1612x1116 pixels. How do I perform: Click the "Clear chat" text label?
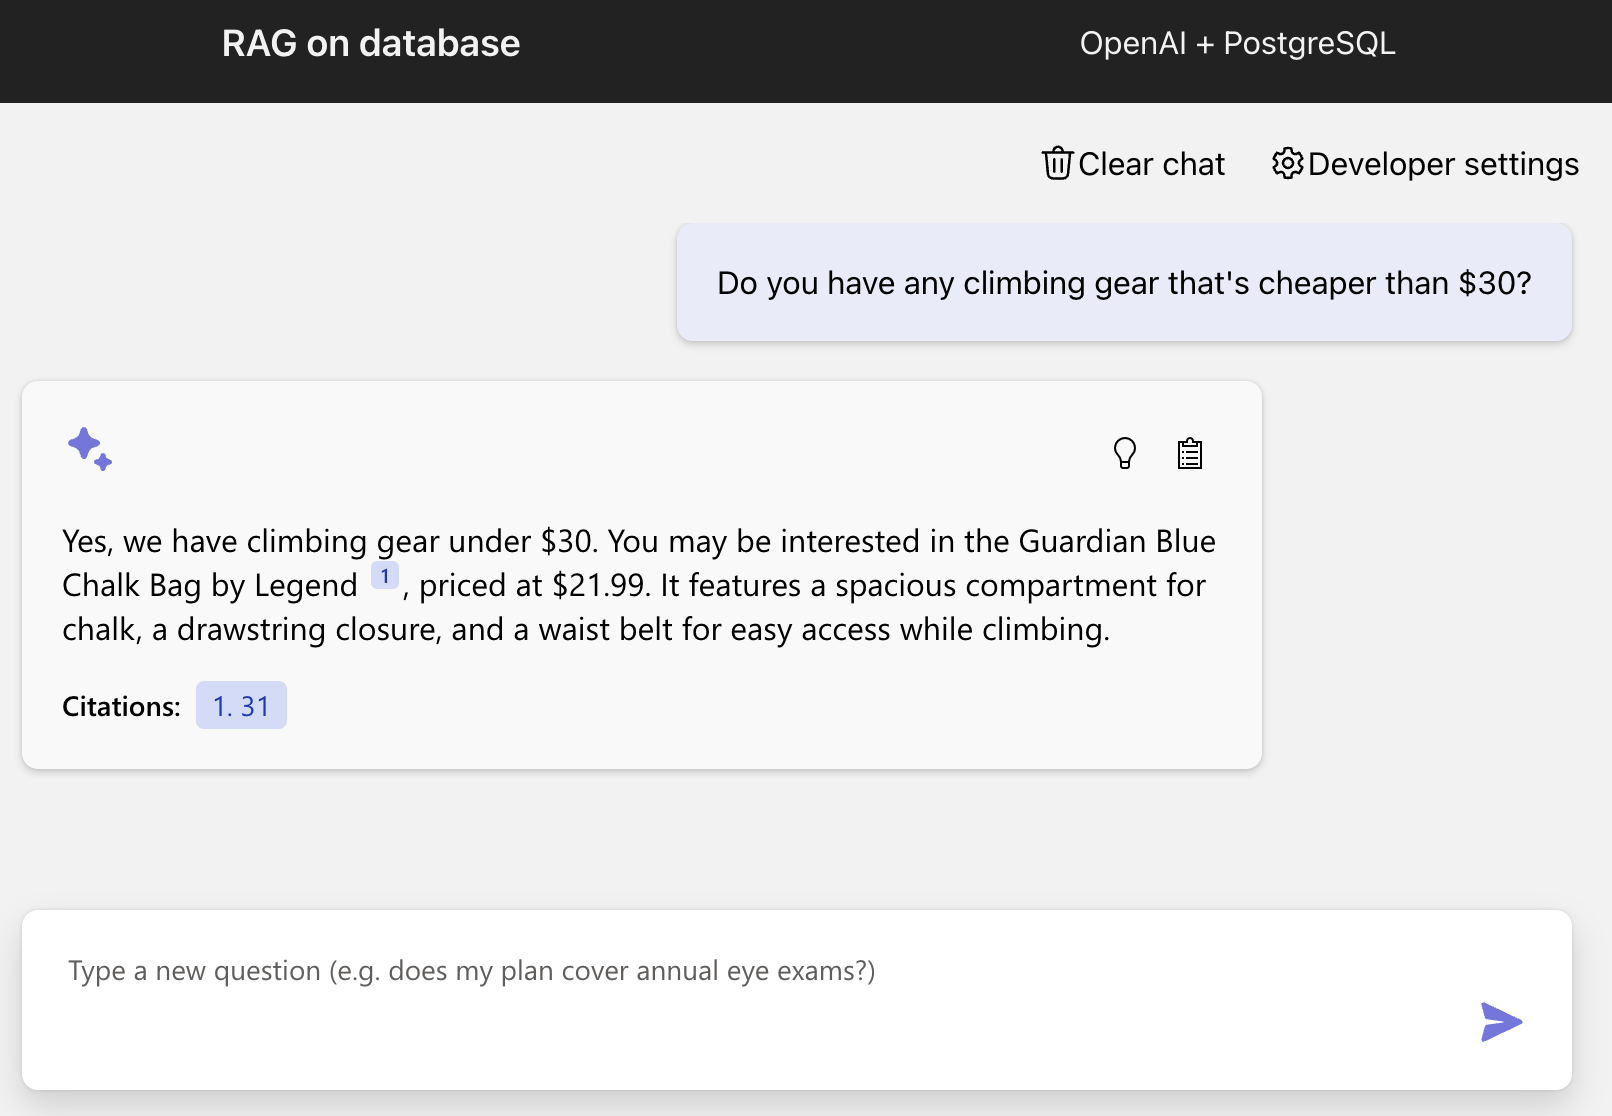tap(1151, 163)
